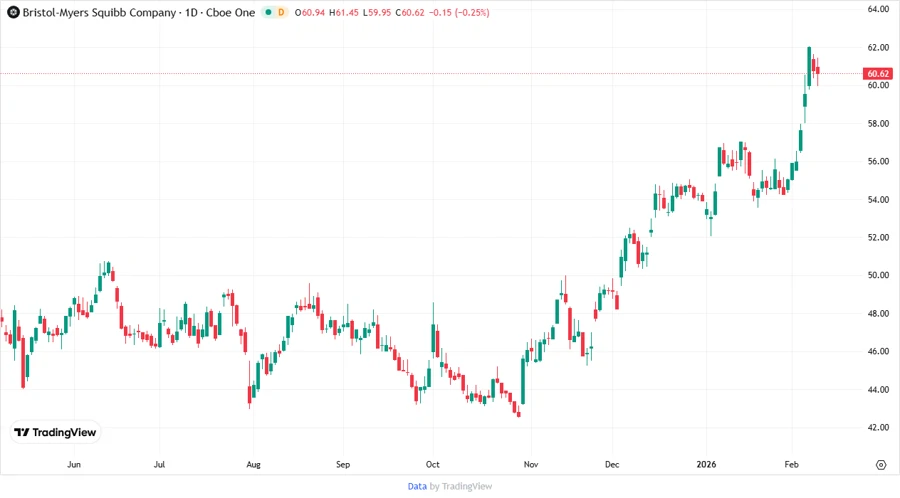Click the Cboe One exchange label
The image size is (900, 498).
231,12
